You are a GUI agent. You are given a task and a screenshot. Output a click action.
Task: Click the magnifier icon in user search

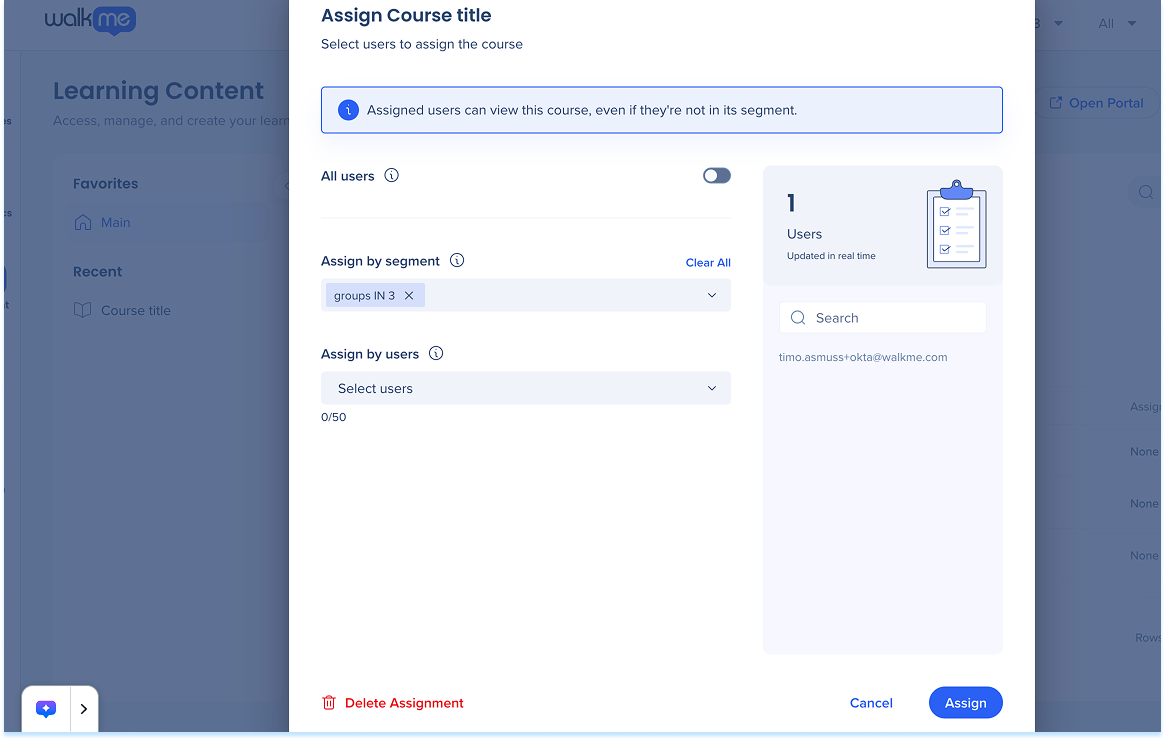pos(798,318)
